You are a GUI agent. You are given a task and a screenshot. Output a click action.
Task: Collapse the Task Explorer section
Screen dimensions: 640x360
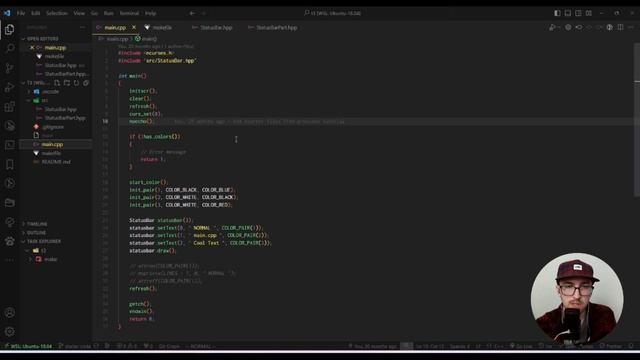pos(43,242)
